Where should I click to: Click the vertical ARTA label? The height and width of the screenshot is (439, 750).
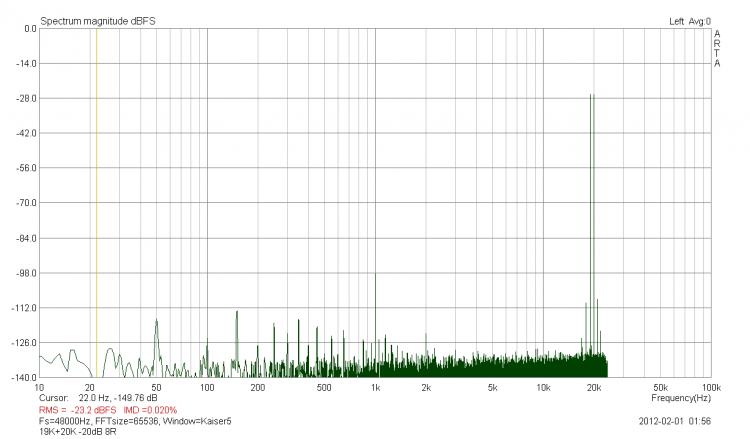pyautogui.click(x=717, y=48)
